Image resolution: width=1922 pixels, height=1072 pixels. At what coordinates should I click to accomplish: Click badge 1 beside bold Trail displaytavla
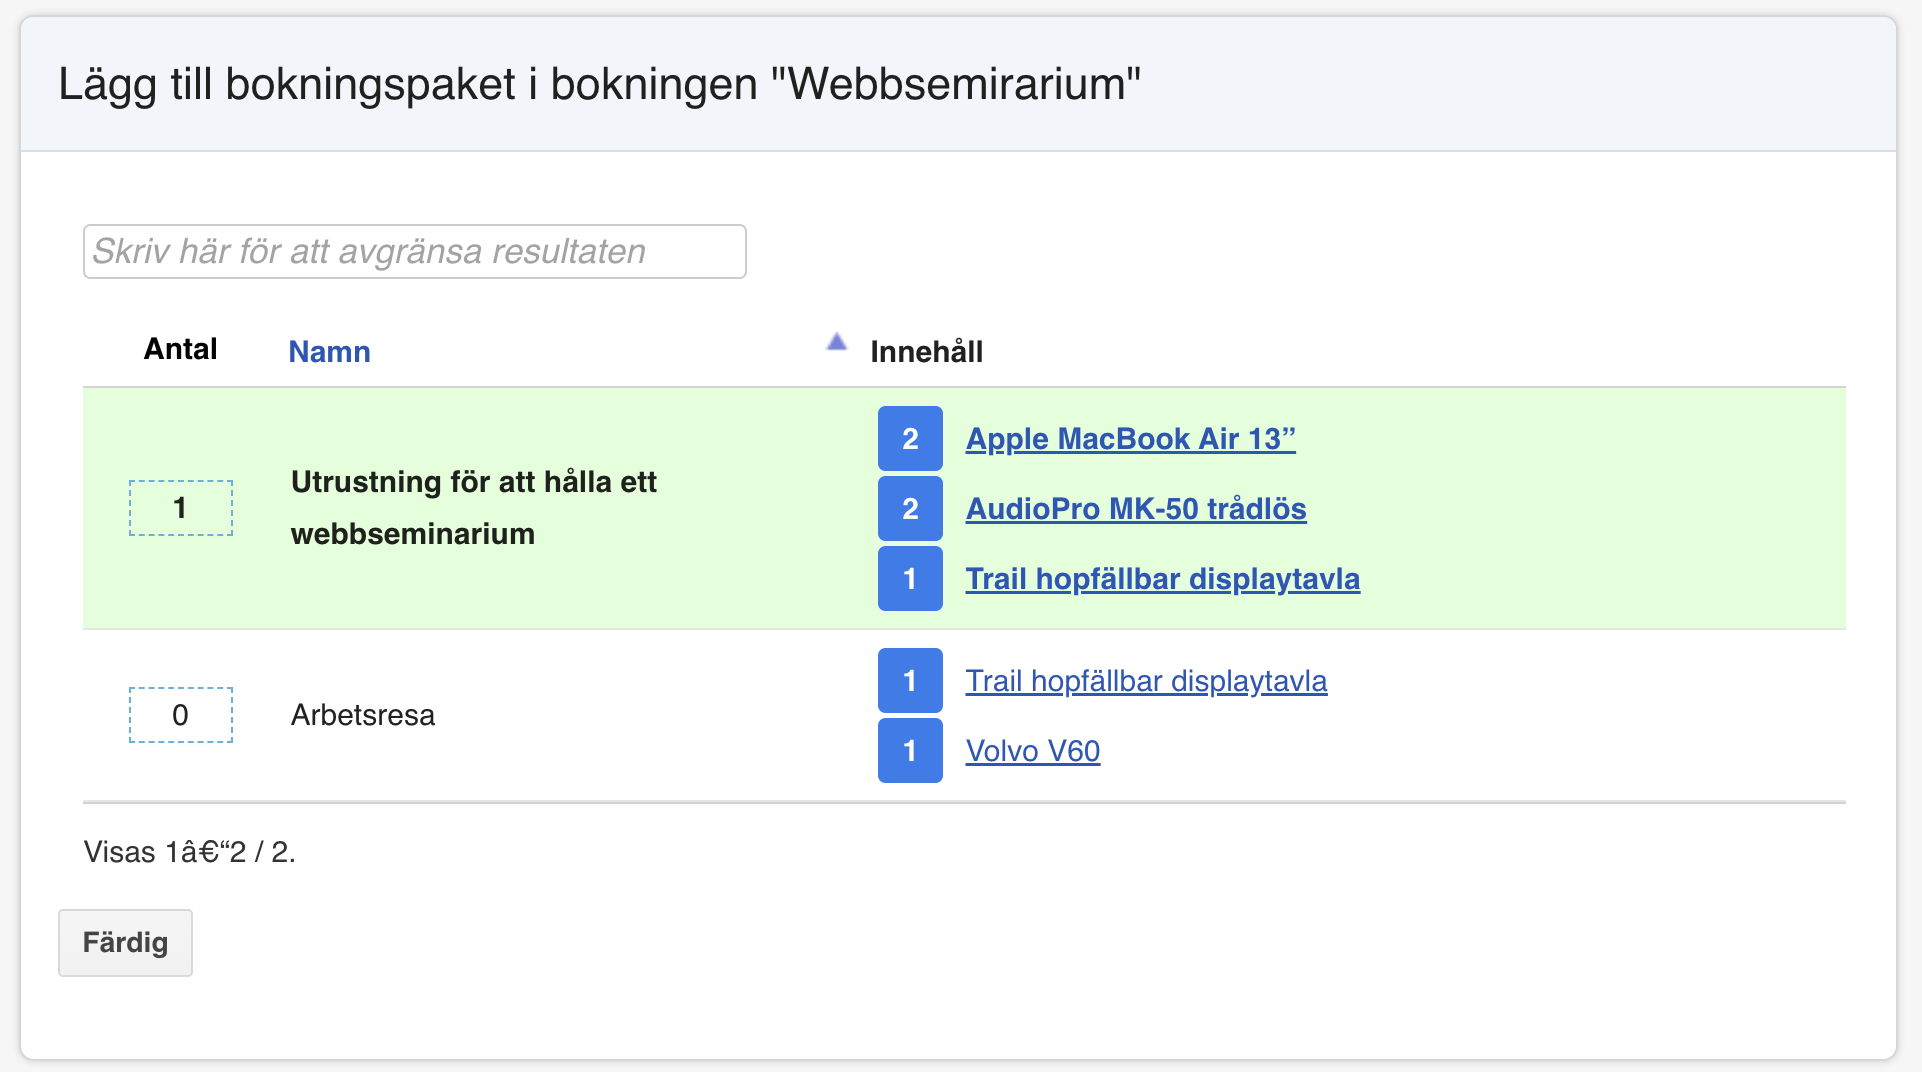click(910, 578)
